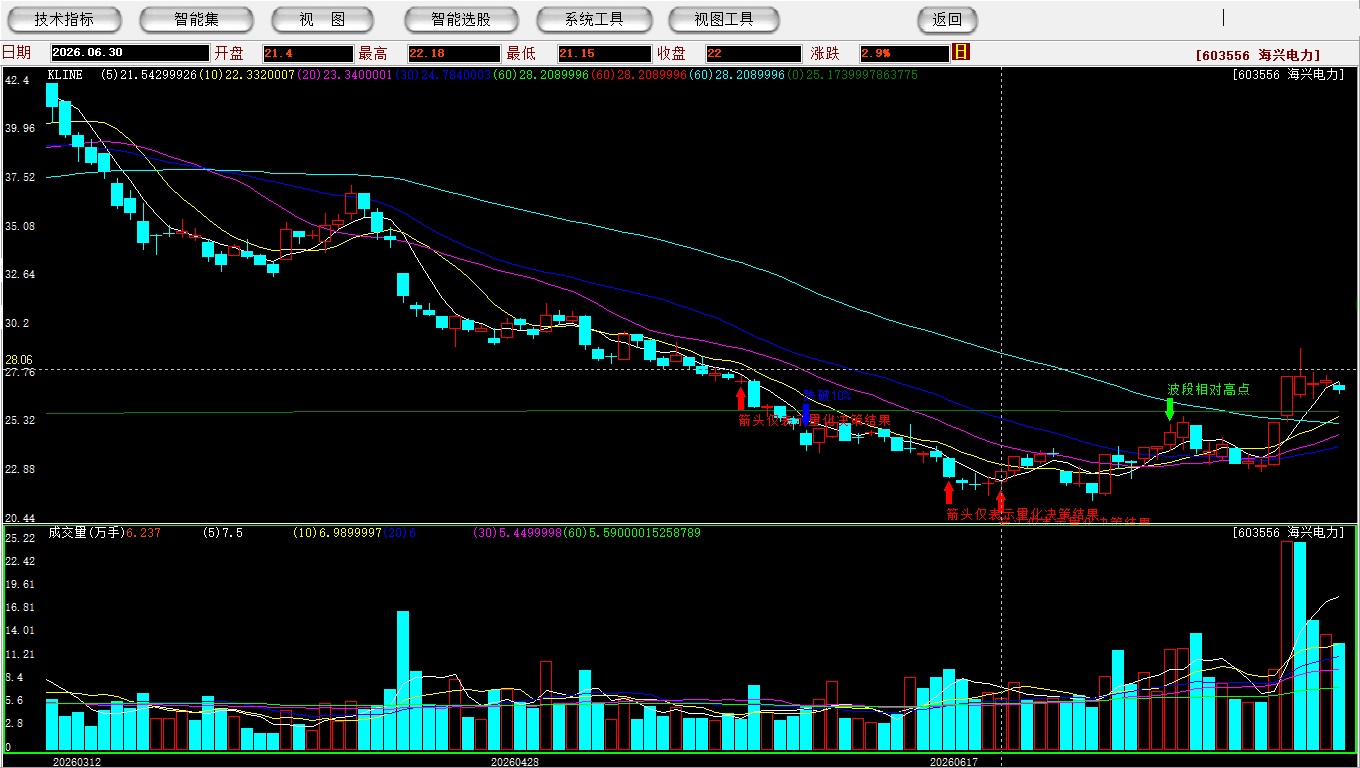Screen dimensions: 1360x768
Task: Click the (10)22.3320007 moving average legend
Action: 246,74
